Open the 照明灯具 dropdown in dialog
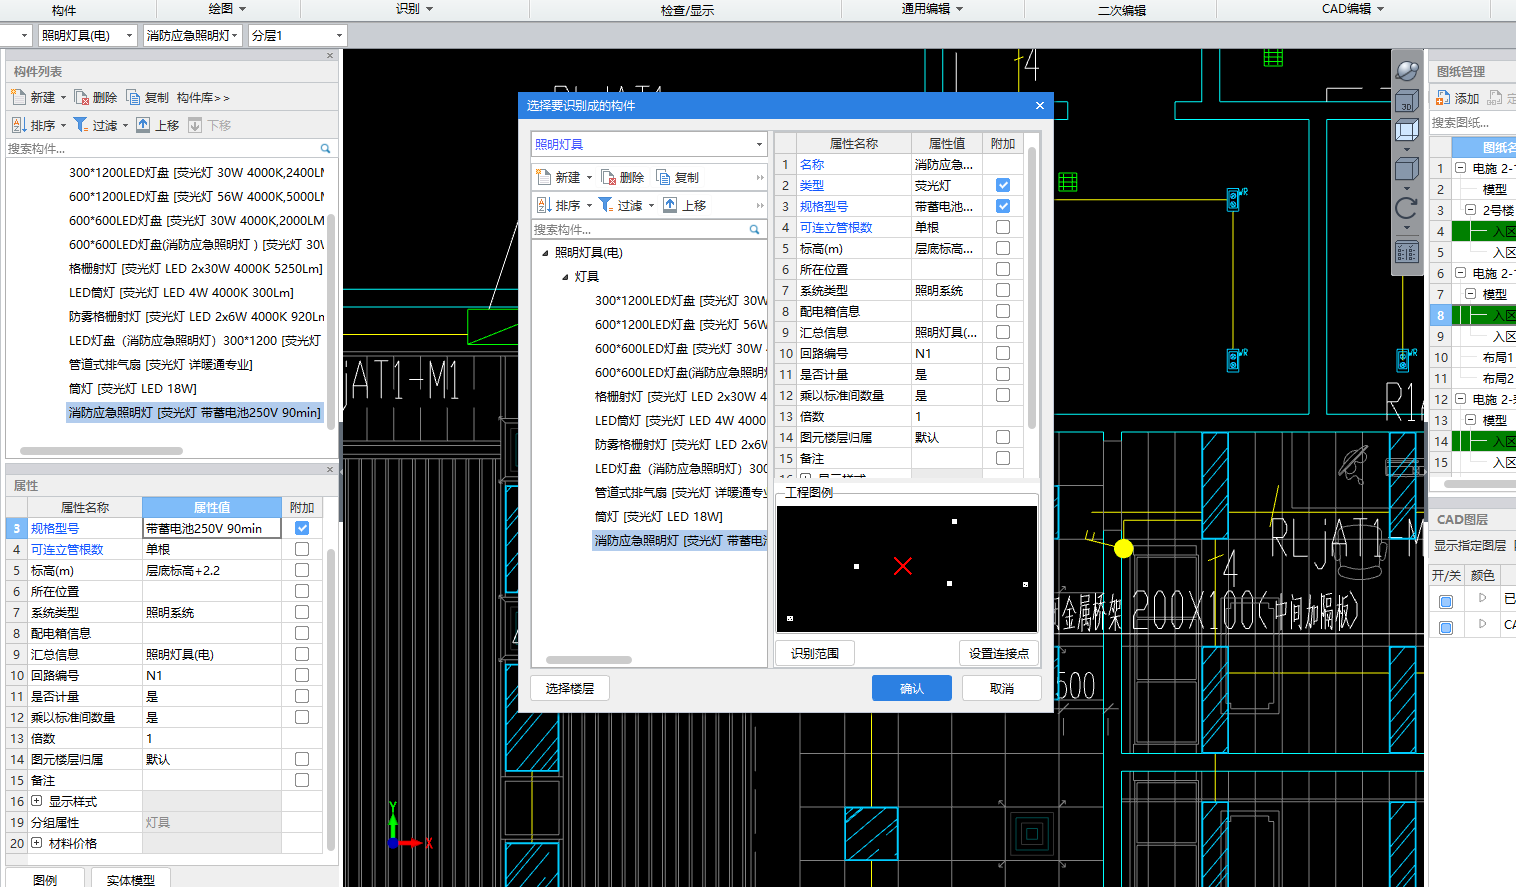The height and width of the screenshot is (887, 1516). click(759, 145)
